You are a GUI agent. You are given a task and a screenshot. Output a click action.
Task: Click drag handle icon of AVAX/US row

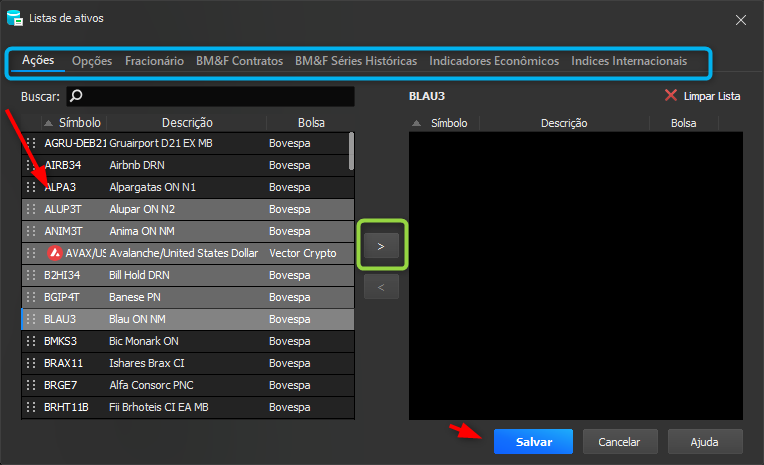31,252
